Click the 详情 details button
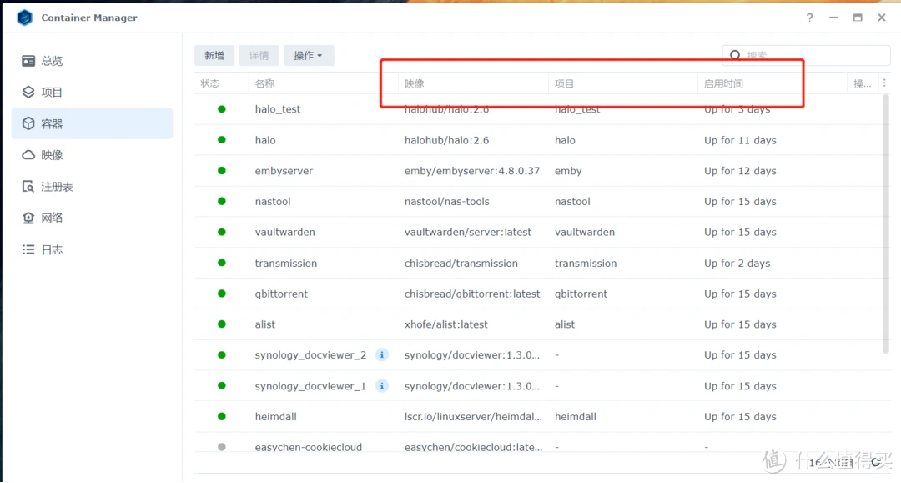 tap(259, 56)
